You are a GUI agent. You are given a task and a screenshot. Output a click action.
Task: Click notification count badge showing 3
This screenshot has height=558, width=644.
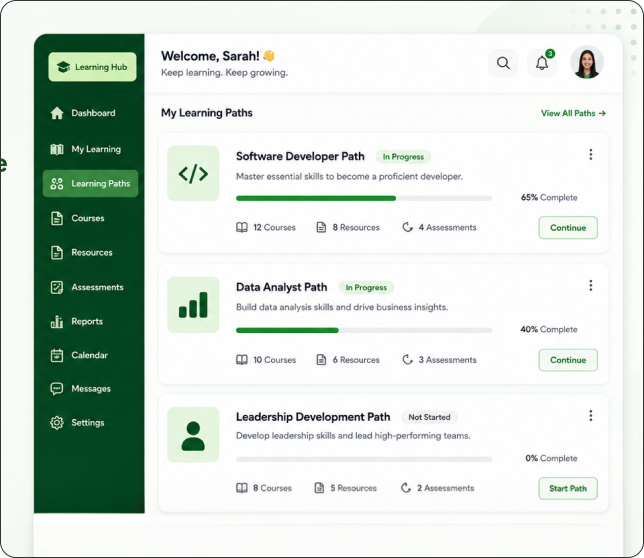point(550,53)
